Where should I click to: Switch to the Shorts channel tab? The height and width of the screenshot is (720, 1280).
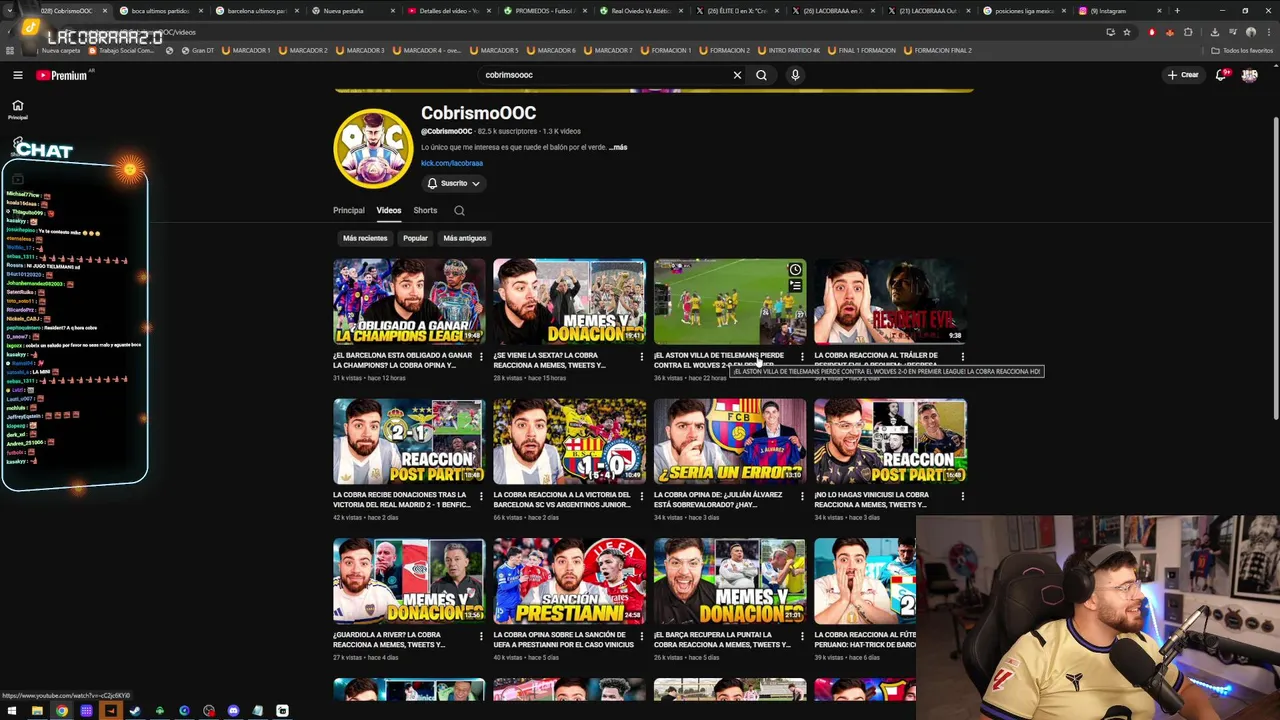(x=425, y=211)
